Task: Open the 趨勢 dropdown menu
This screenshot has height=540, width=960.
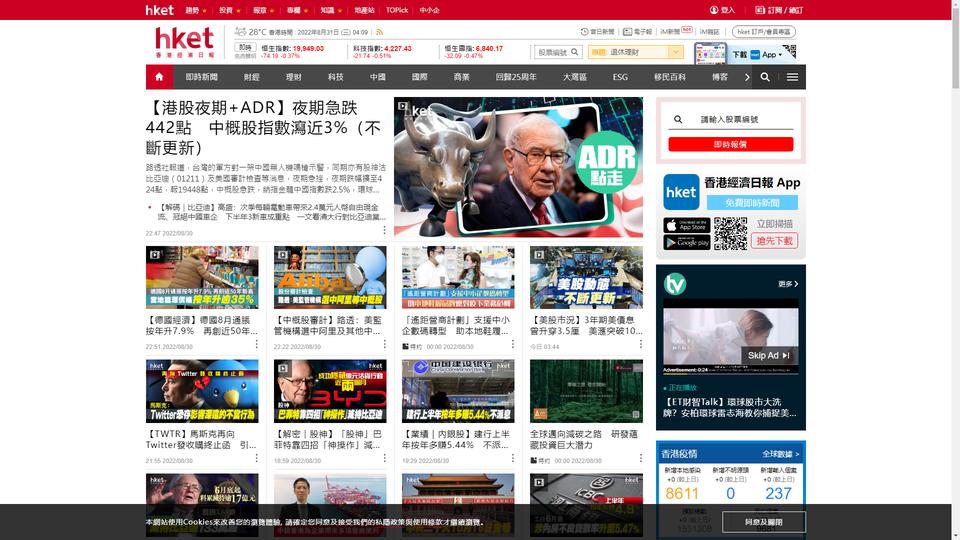Action: tap(196, 10)
